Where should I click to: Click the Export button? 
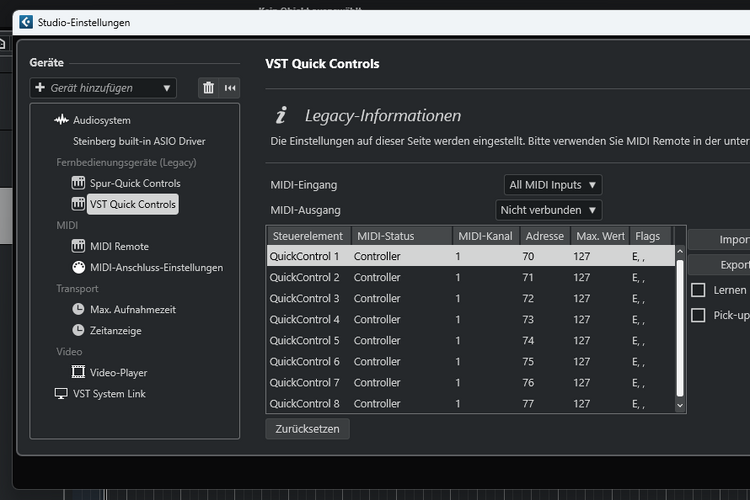click(733, 265)
